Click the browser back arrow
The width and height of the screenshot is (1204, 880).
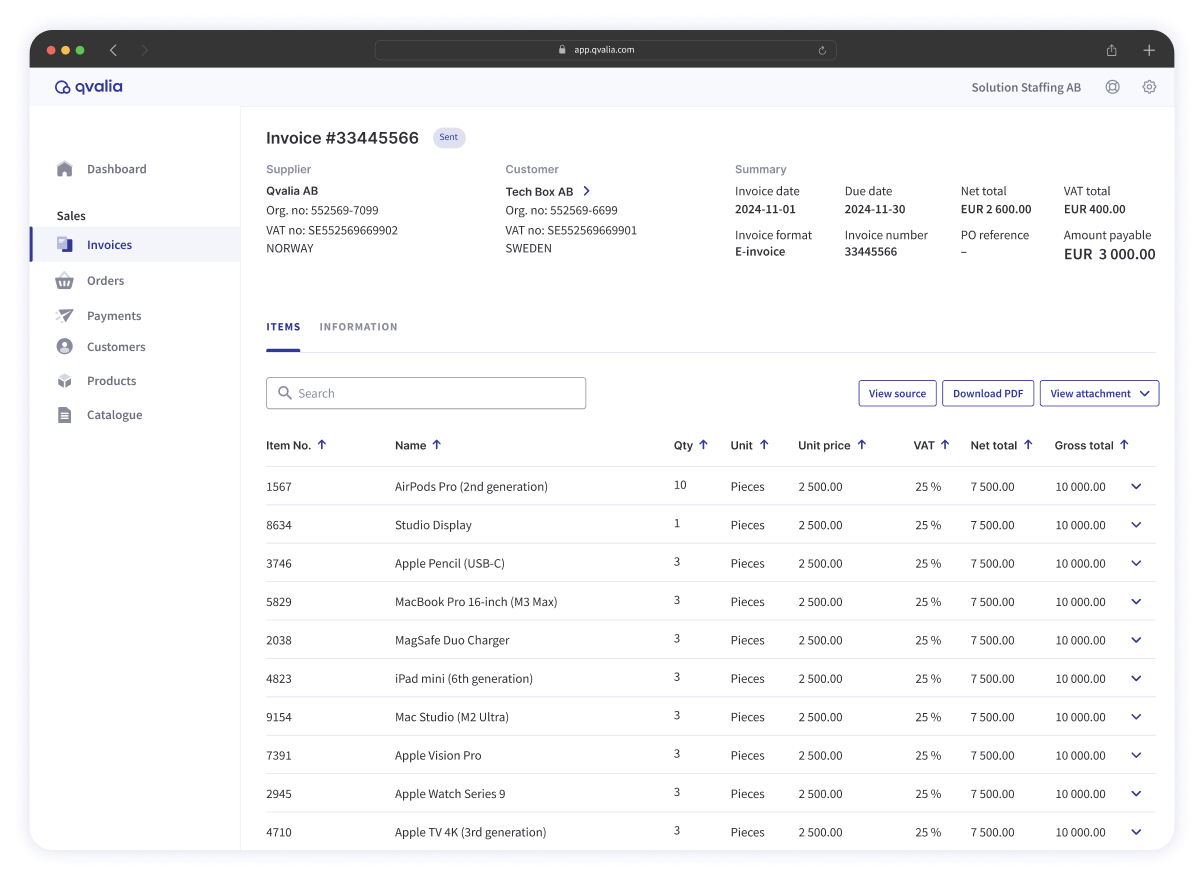tap(113, 50)
